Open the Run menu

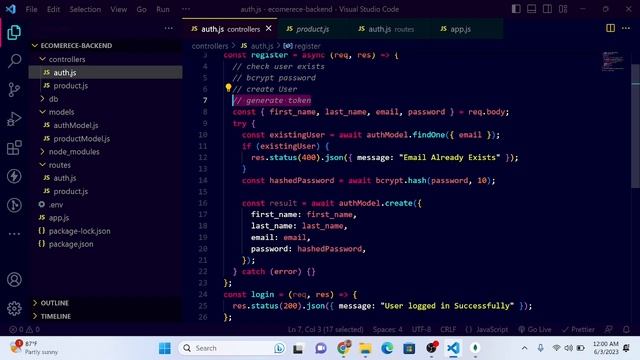coord(163,9)
